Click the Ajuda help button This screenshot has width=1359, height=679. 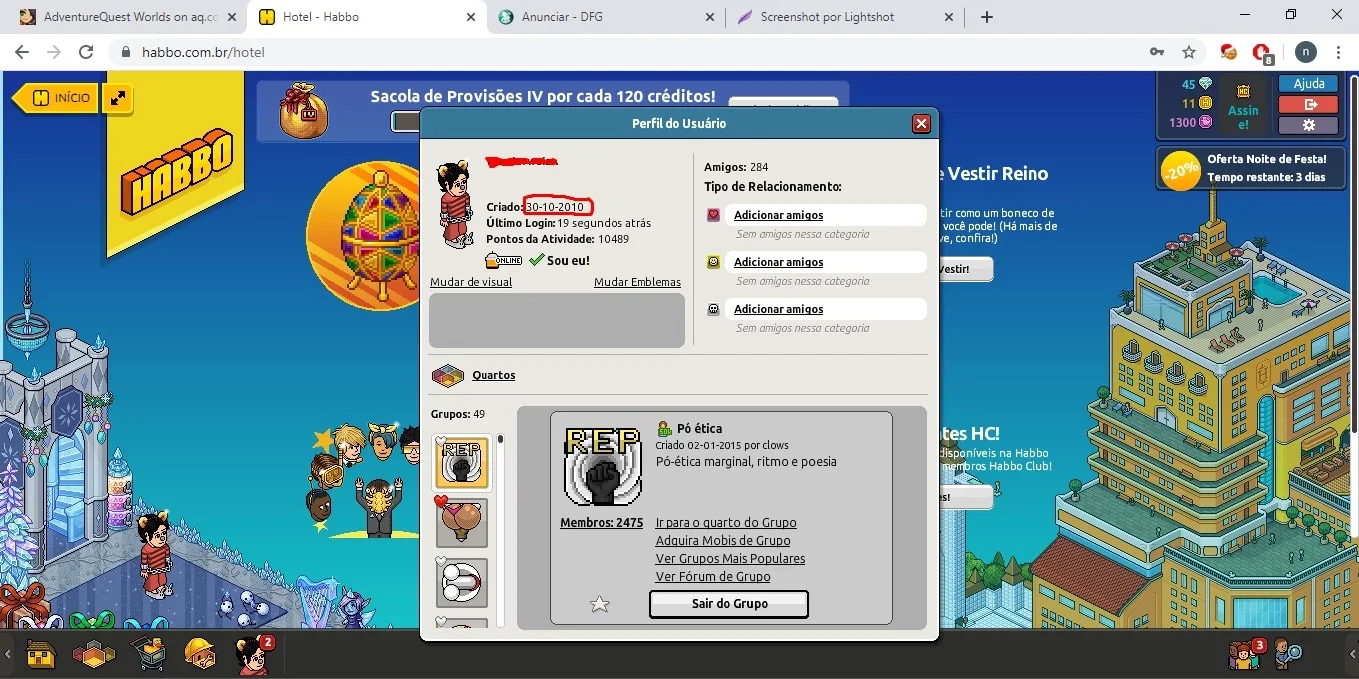1308,84
